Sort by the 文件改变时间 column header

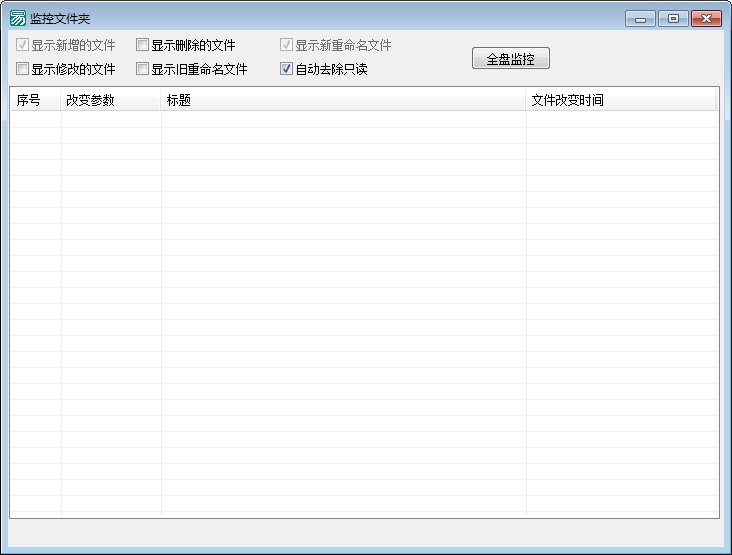[621, 100]
